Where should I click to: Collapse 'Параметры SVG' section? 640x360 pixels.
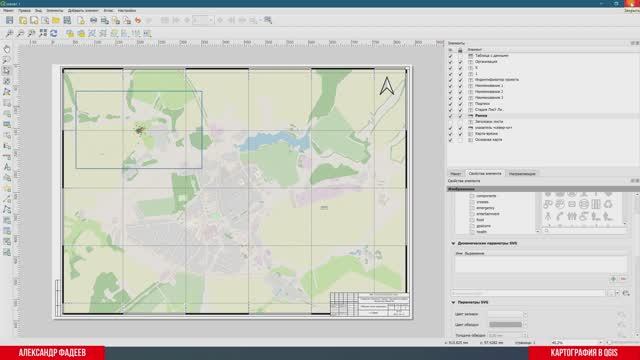pyautogui.click(x=453, y=302)
